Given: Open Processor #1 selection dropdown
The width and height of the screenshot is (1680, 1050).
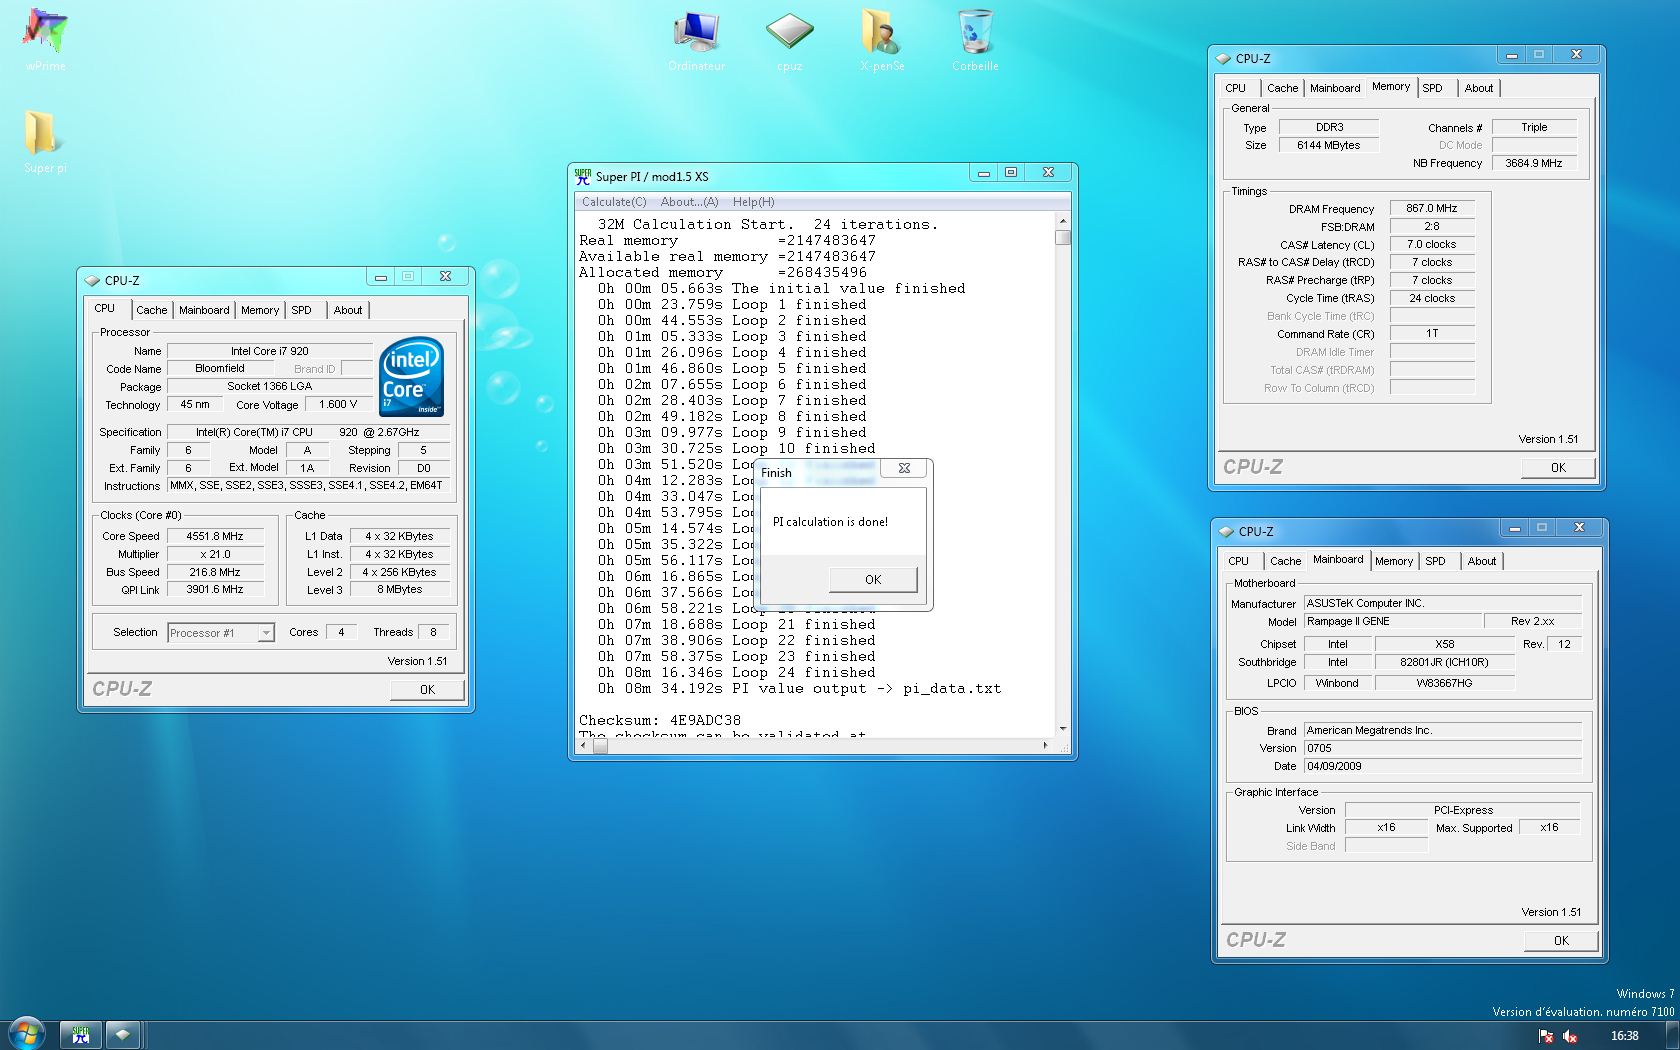Looking at the screenshot, I should pyautogui.click(x=221, y=632).
